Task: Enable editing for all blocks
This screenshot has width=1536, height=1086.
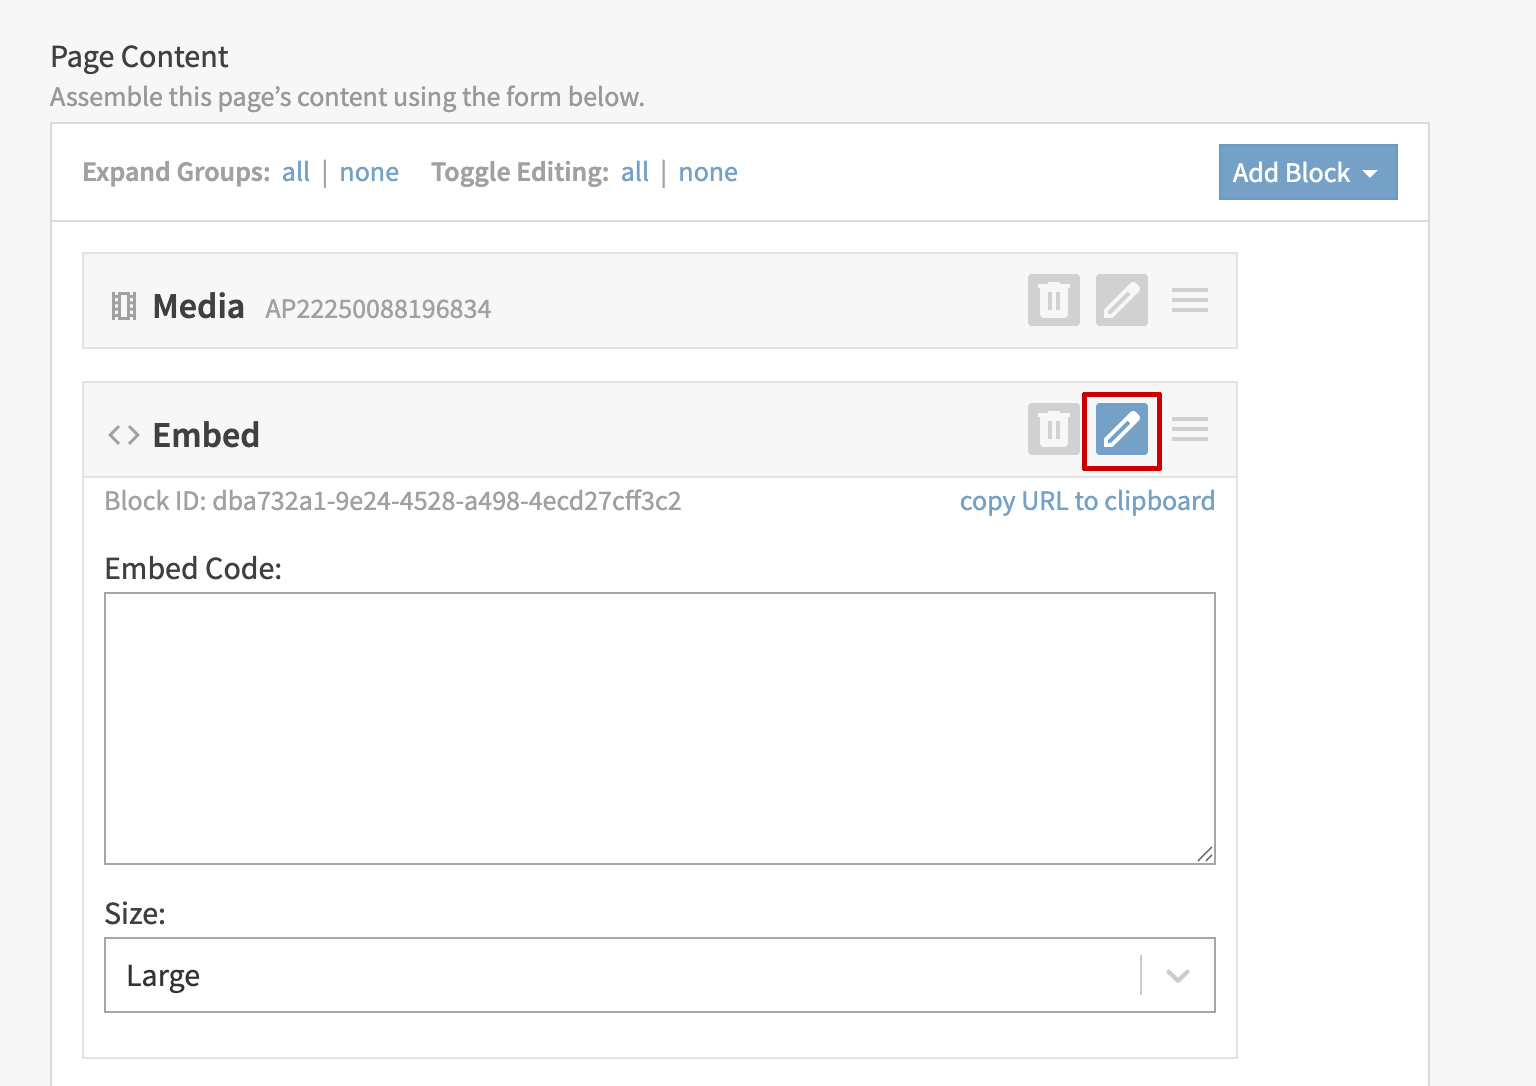Action: (635, 172)
